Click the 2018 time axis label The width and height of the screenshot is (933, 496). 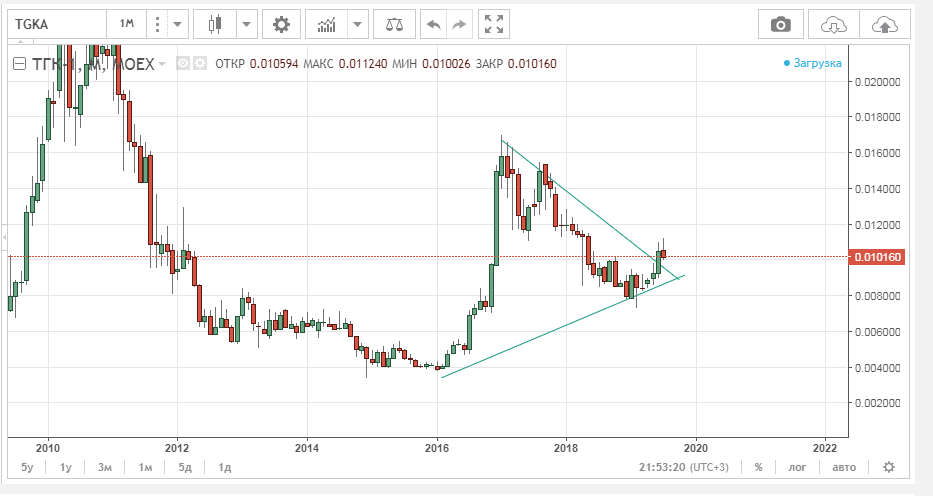(566, 447)
